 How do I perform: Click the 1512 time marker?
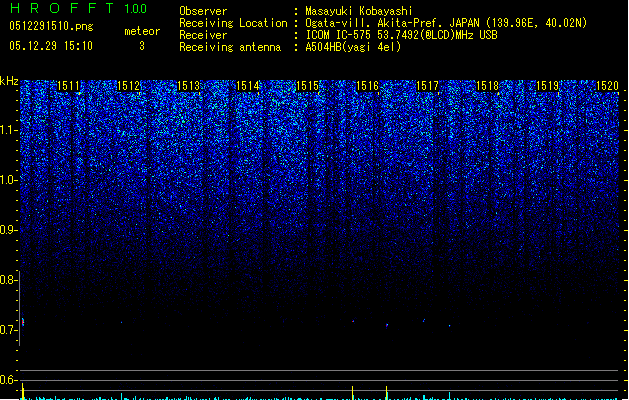point(128,86)
